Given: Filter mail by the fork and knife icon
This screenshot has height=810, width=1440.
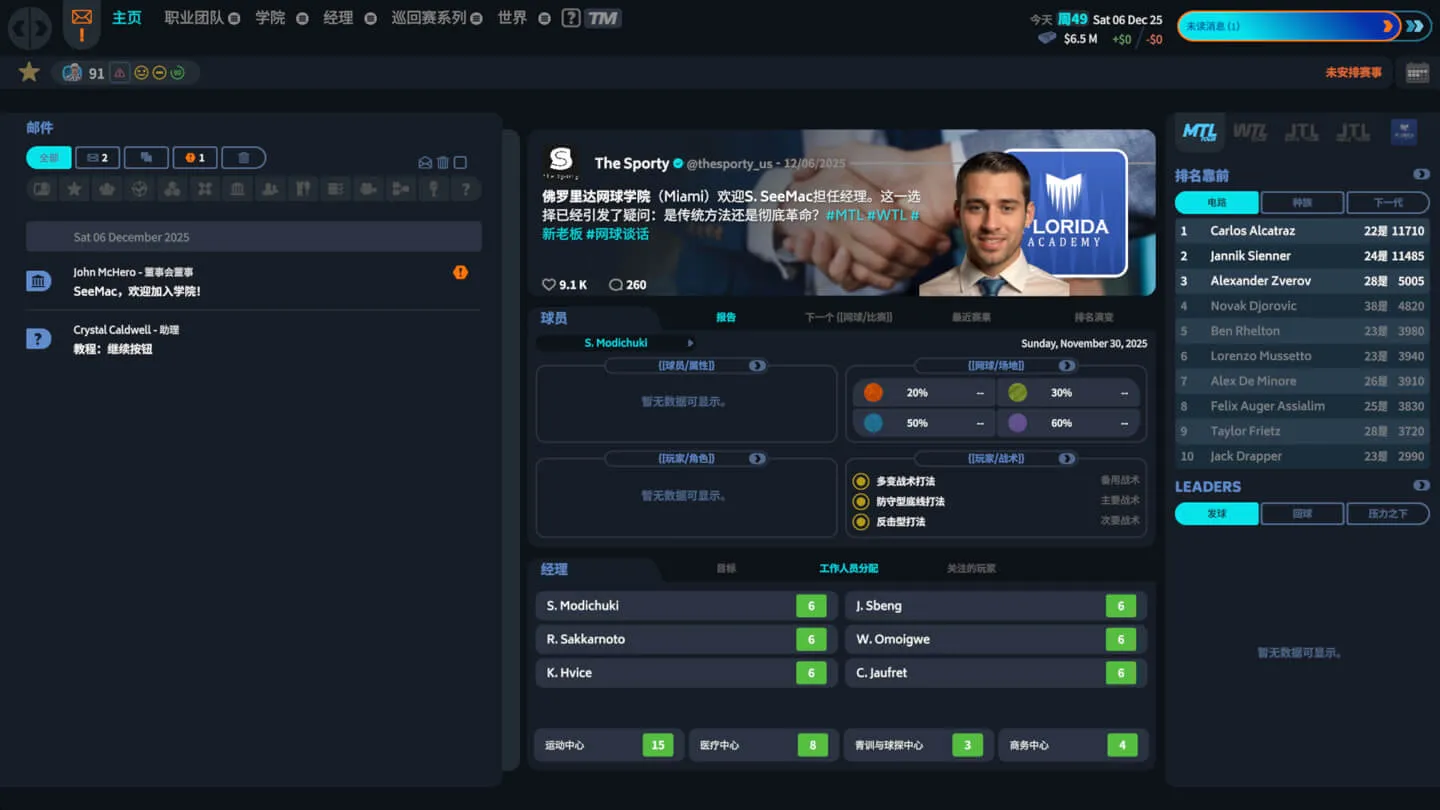Looking at the screenshot, I should [x=302, y=188].
